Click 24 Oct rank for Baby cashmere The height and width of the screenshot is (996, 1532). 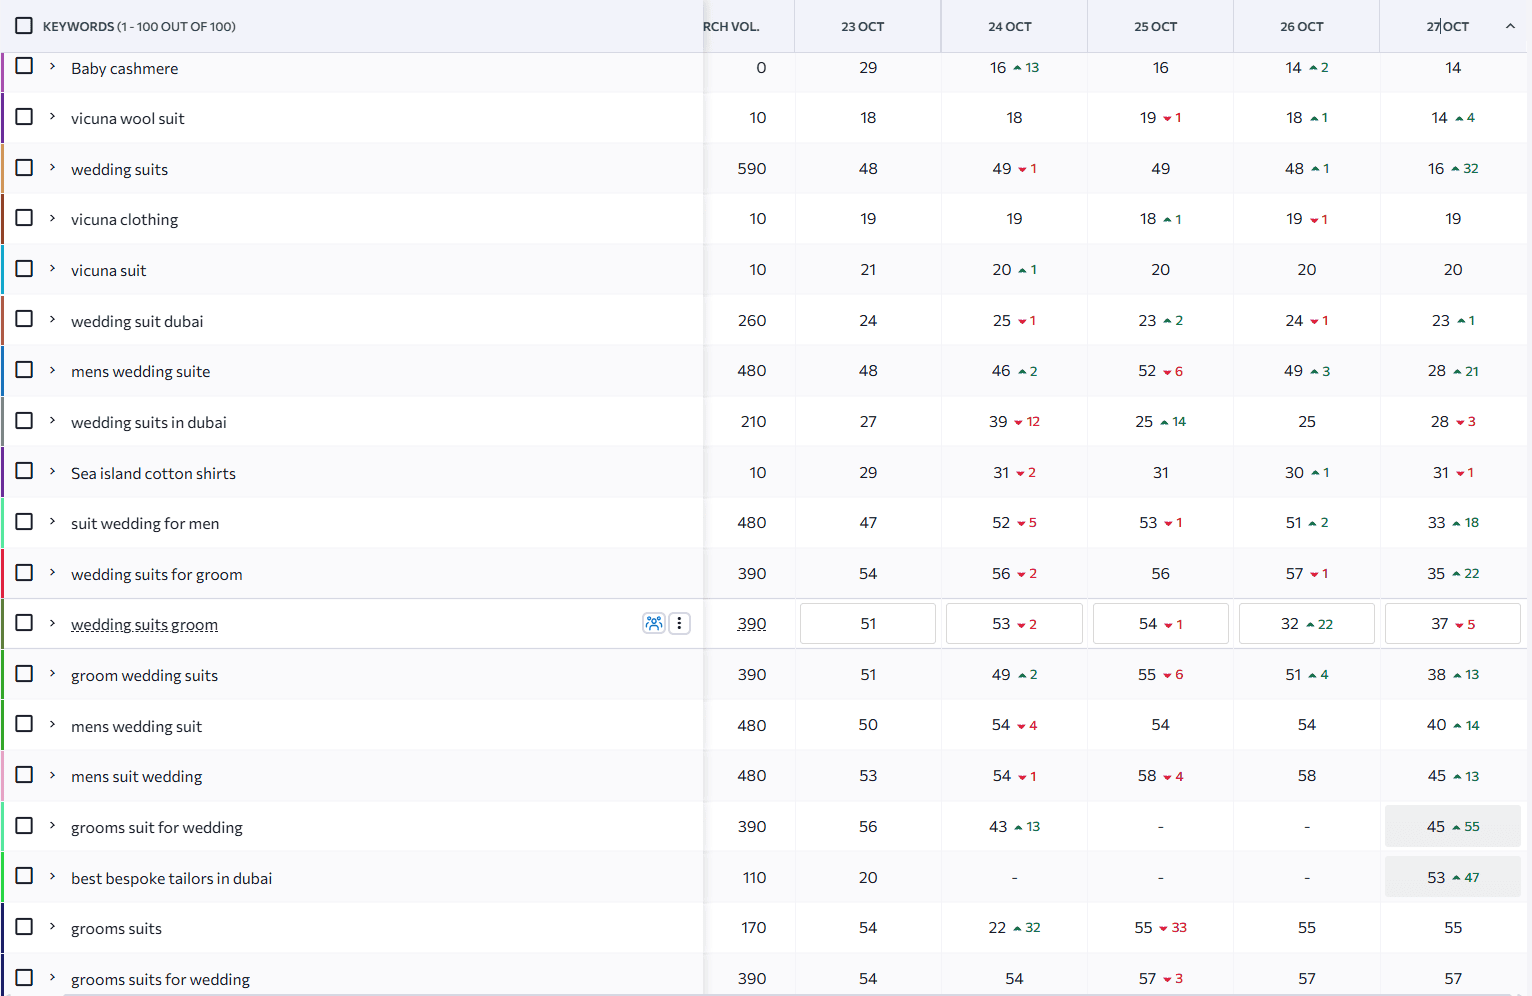[1014, 68]
